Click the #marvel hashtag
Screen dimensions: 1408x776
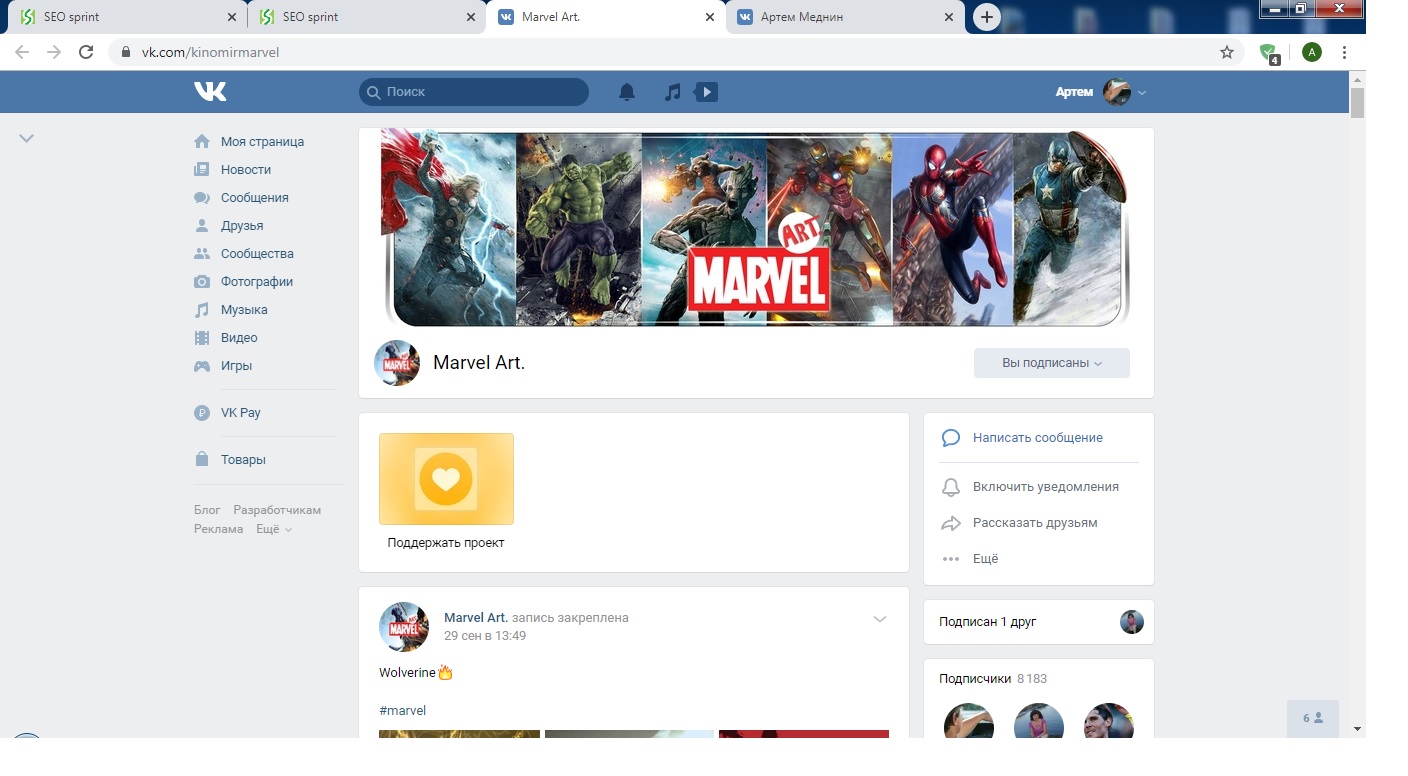click(403, 711)
